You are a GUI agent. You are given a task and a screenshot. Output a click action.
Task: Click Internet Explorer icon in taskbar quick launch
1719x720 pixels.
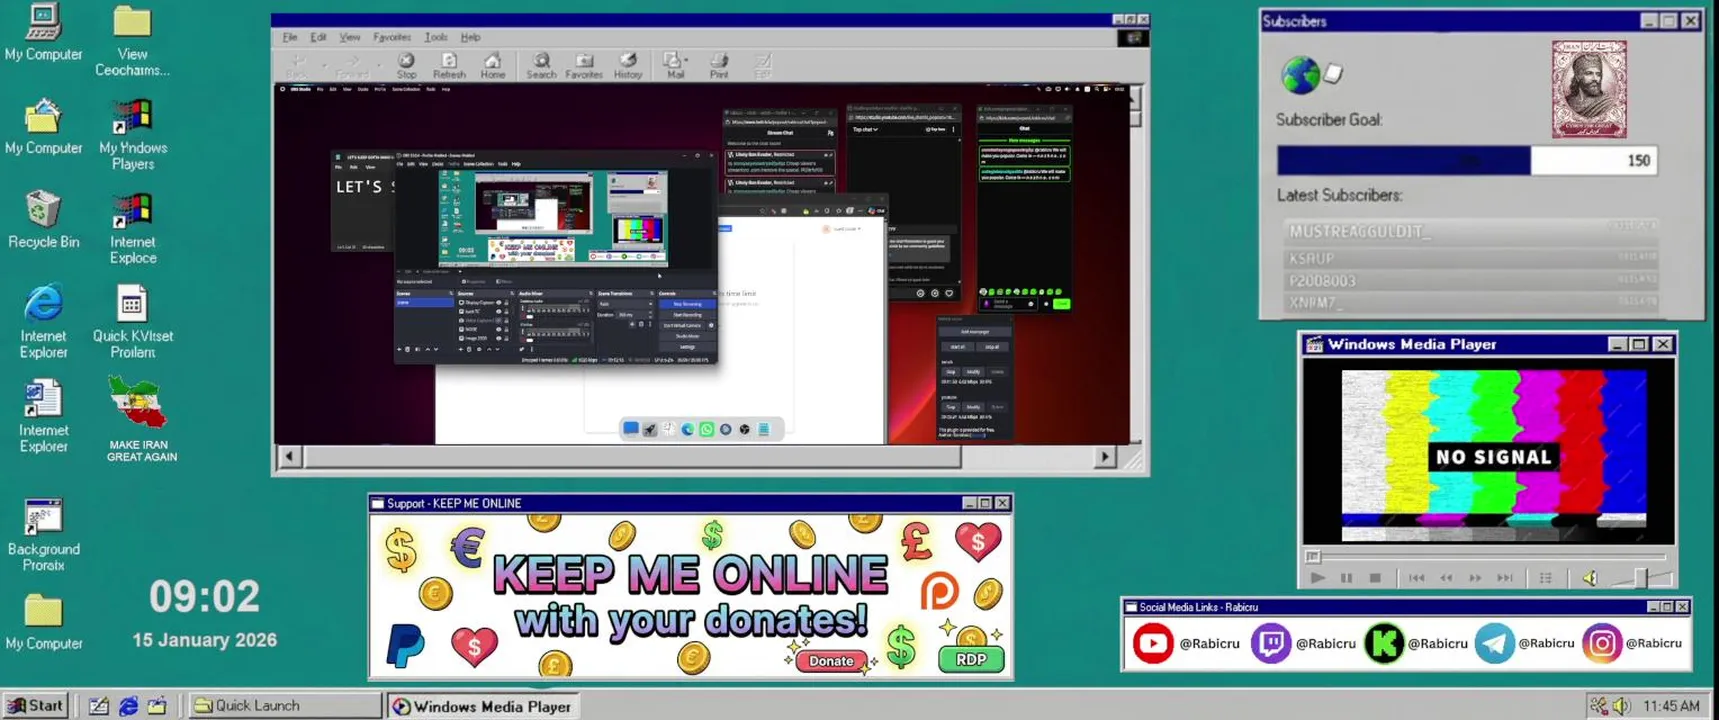pos(128,706)
